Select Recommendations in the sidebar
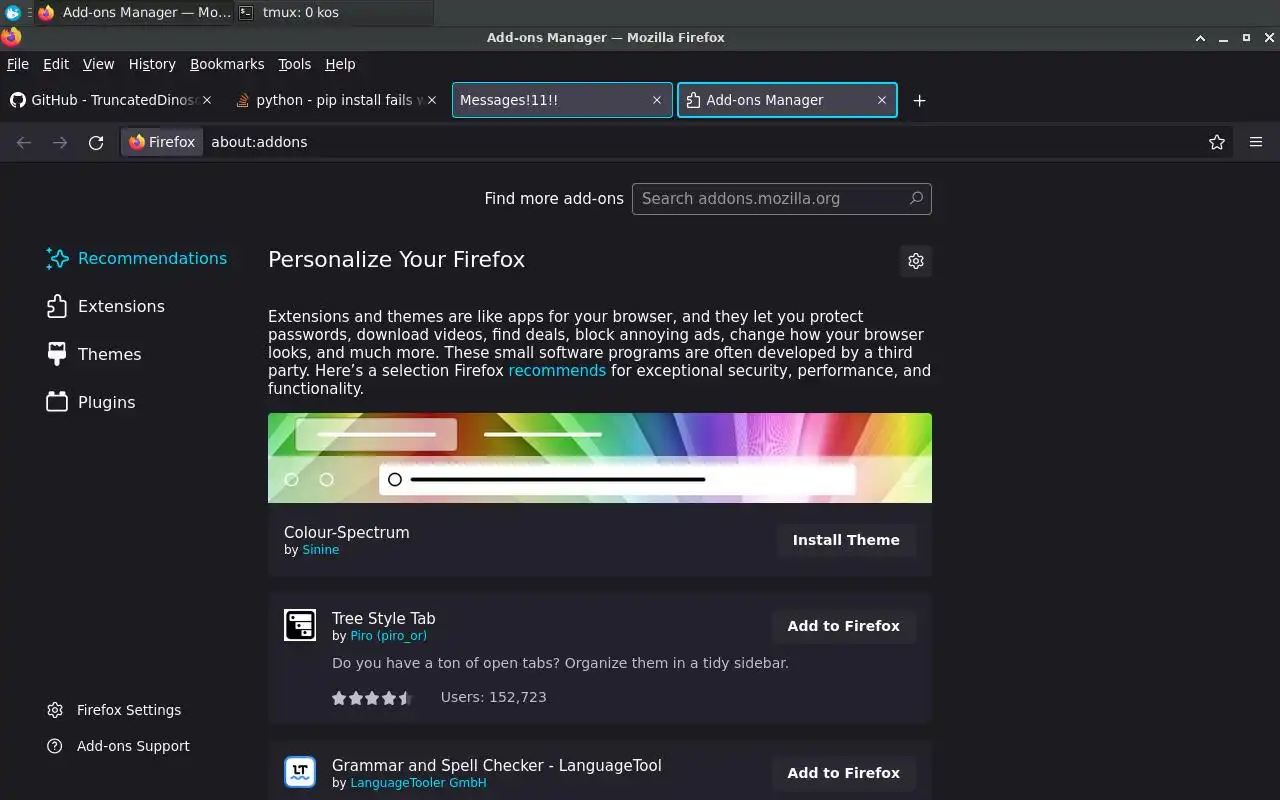Viewport: 1280px width, 800px height. [137, 258]
